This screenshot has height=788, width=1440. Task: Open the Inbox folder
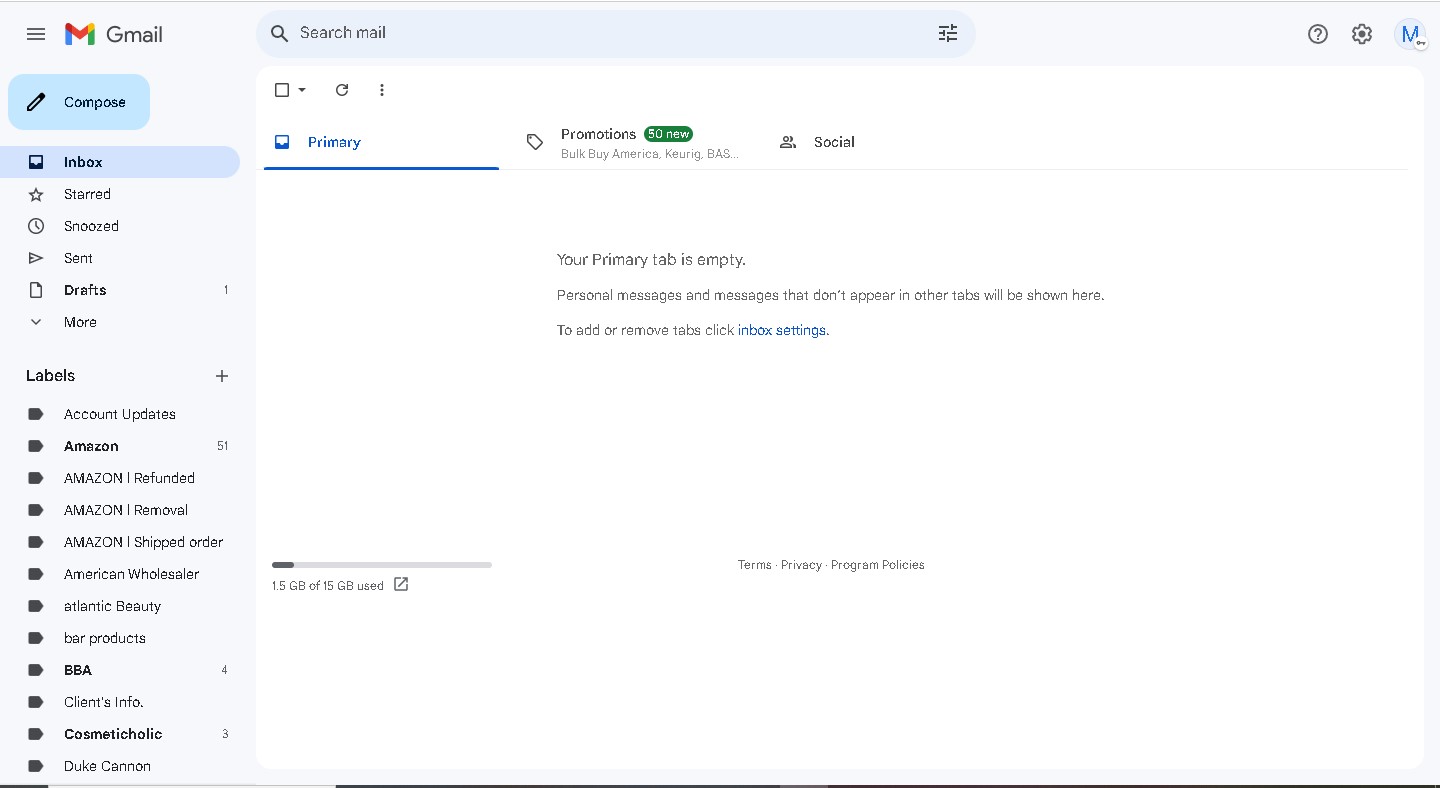(x=120, y=162)
